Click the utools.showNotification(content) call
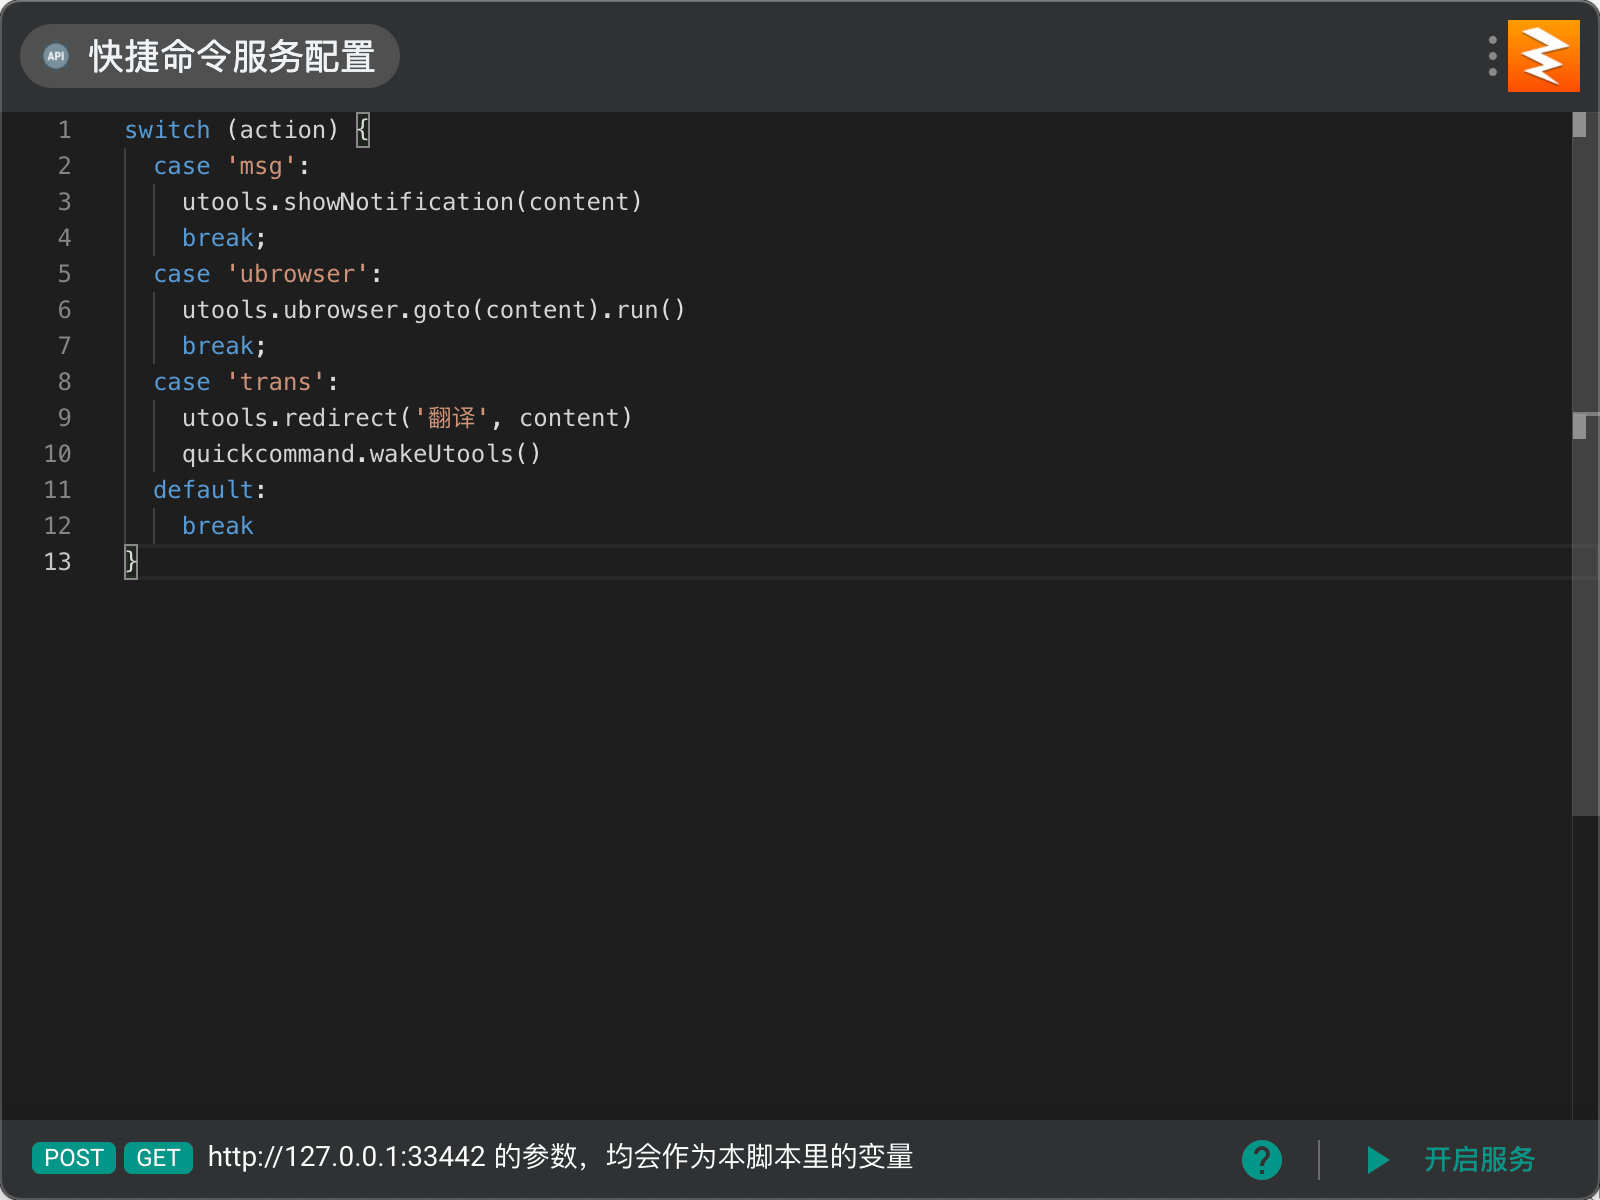This screenshot has width=1600, height=1200. click(x=412, y=202)
